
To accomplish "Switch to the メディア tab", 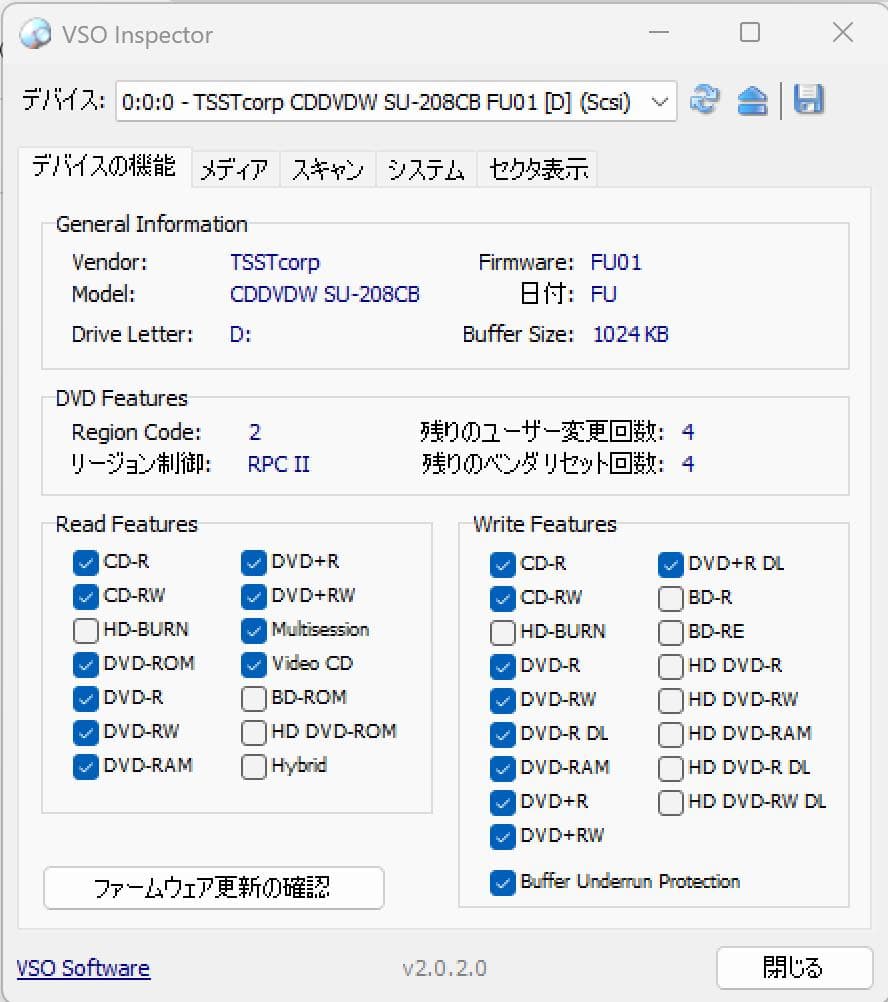I will click(x=236, y=168).
